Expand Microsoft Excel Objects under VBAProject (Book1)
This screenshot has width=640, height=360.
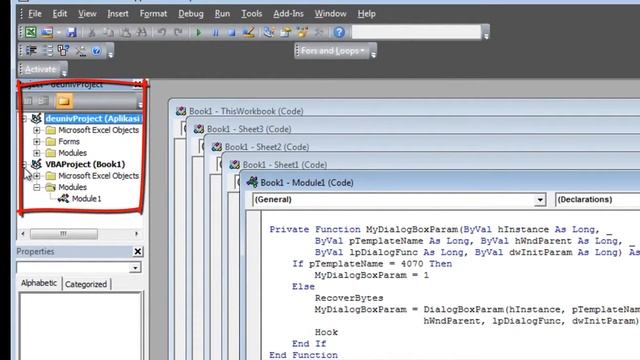point(37,176)
